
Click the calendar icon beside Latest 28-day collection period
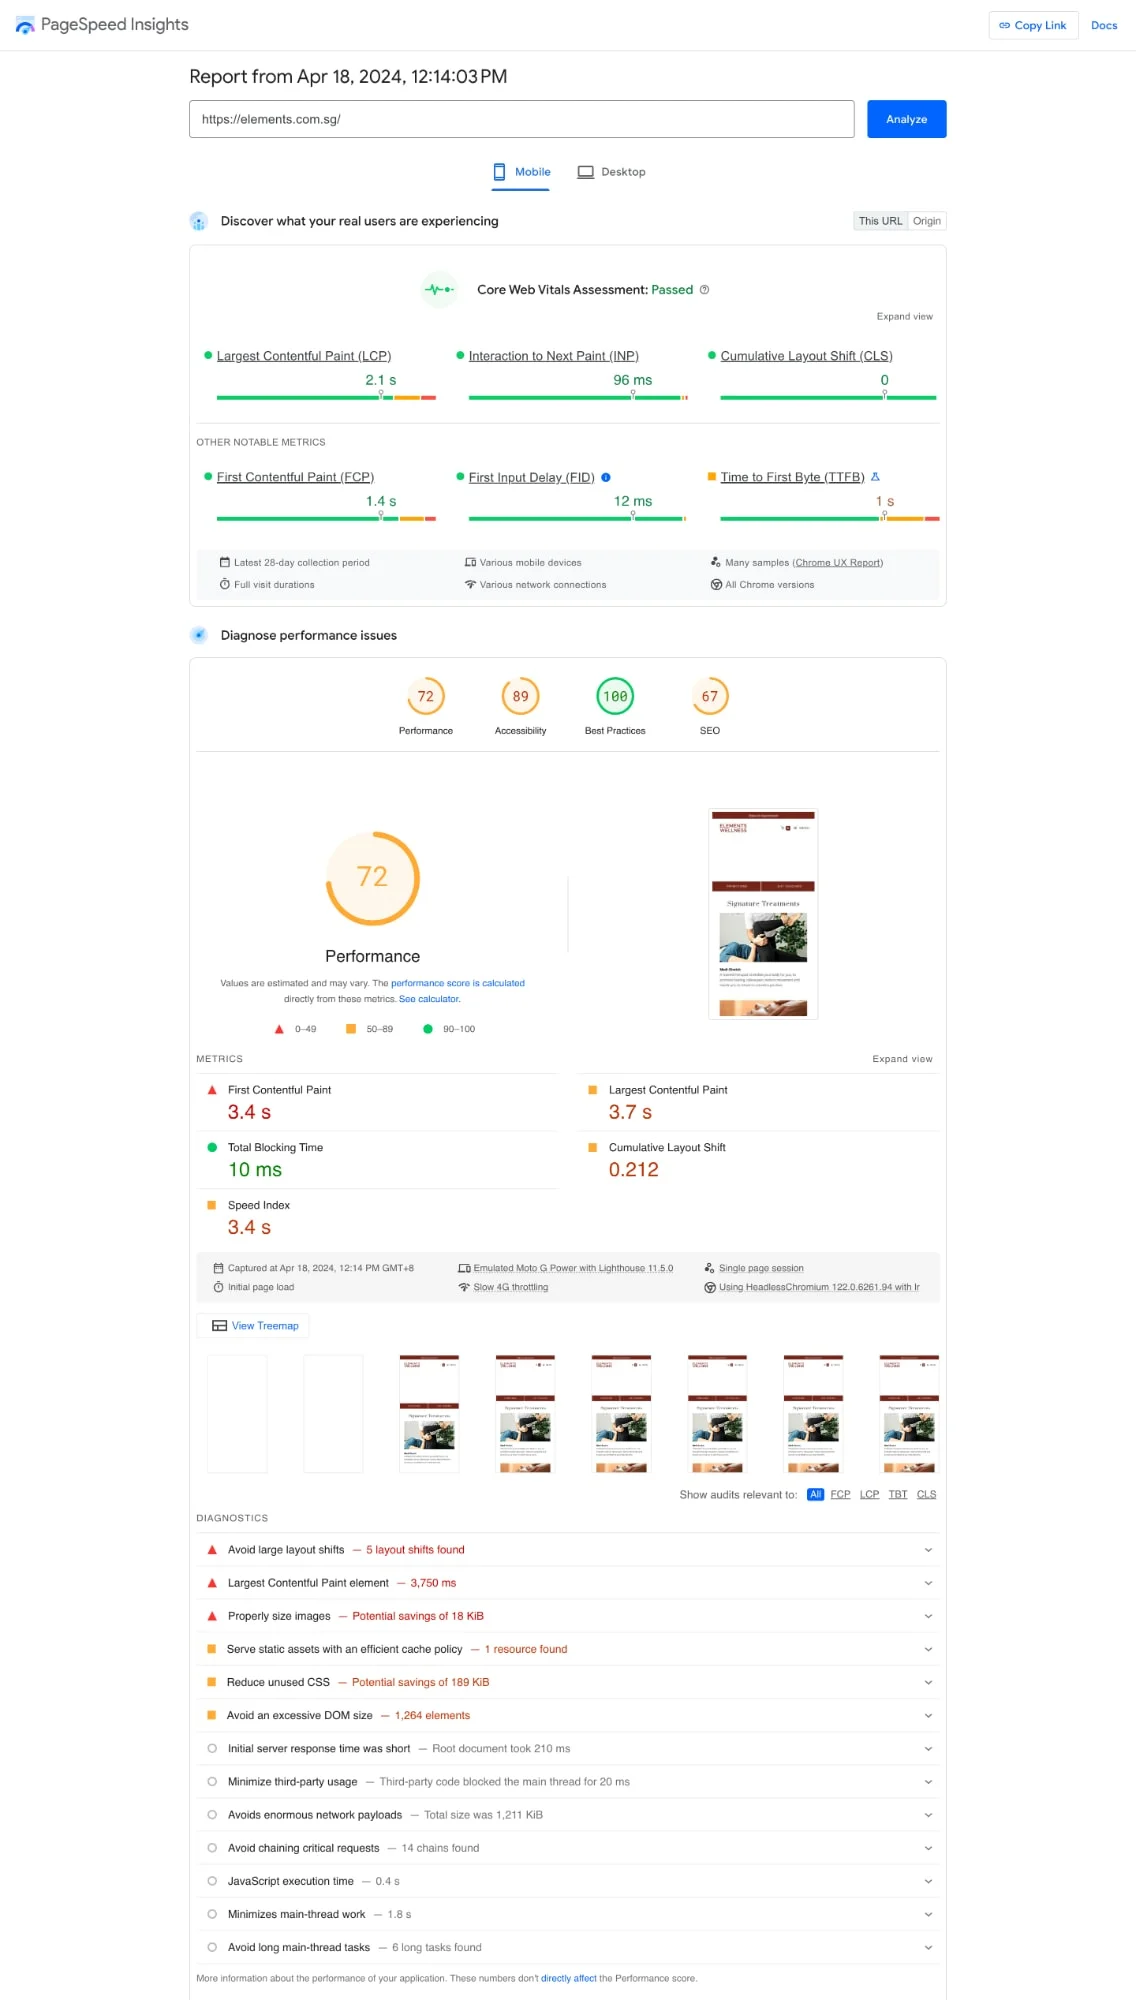[x=225, y=563]
